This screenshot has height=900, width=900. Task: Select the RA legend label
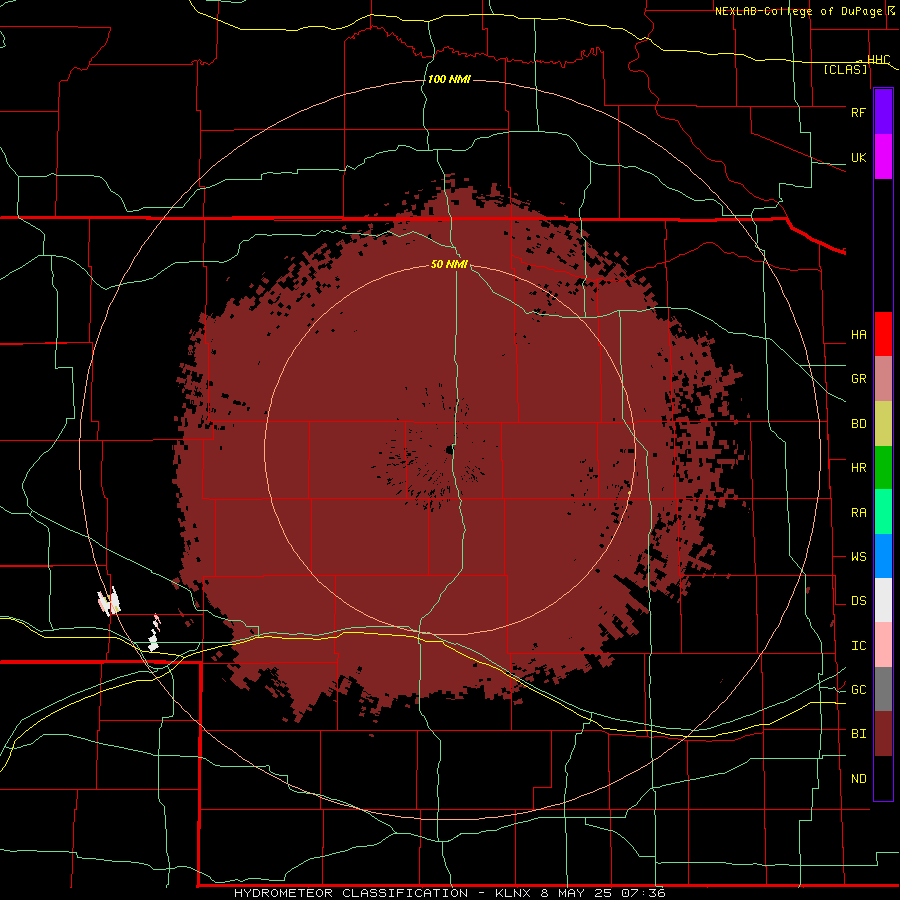click(x=858, y=513)
